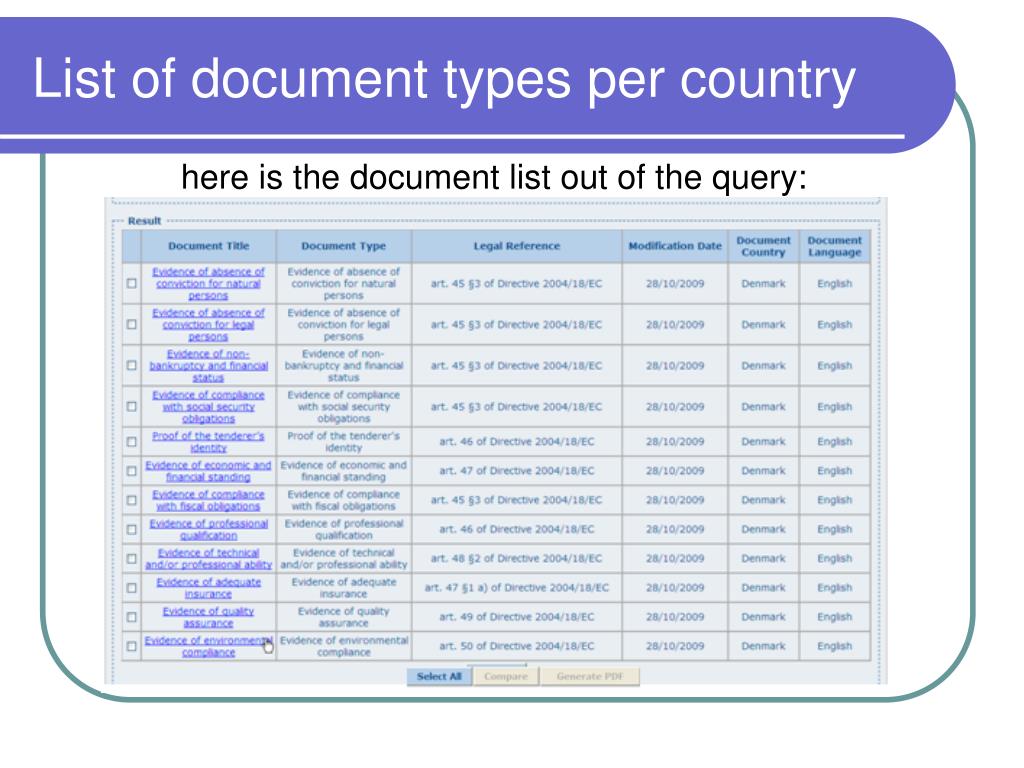Image resolution: width=1024 pixels, height=768 pixels.
Task: Check the fiscal obligations row box
Action: pos(132,500)
